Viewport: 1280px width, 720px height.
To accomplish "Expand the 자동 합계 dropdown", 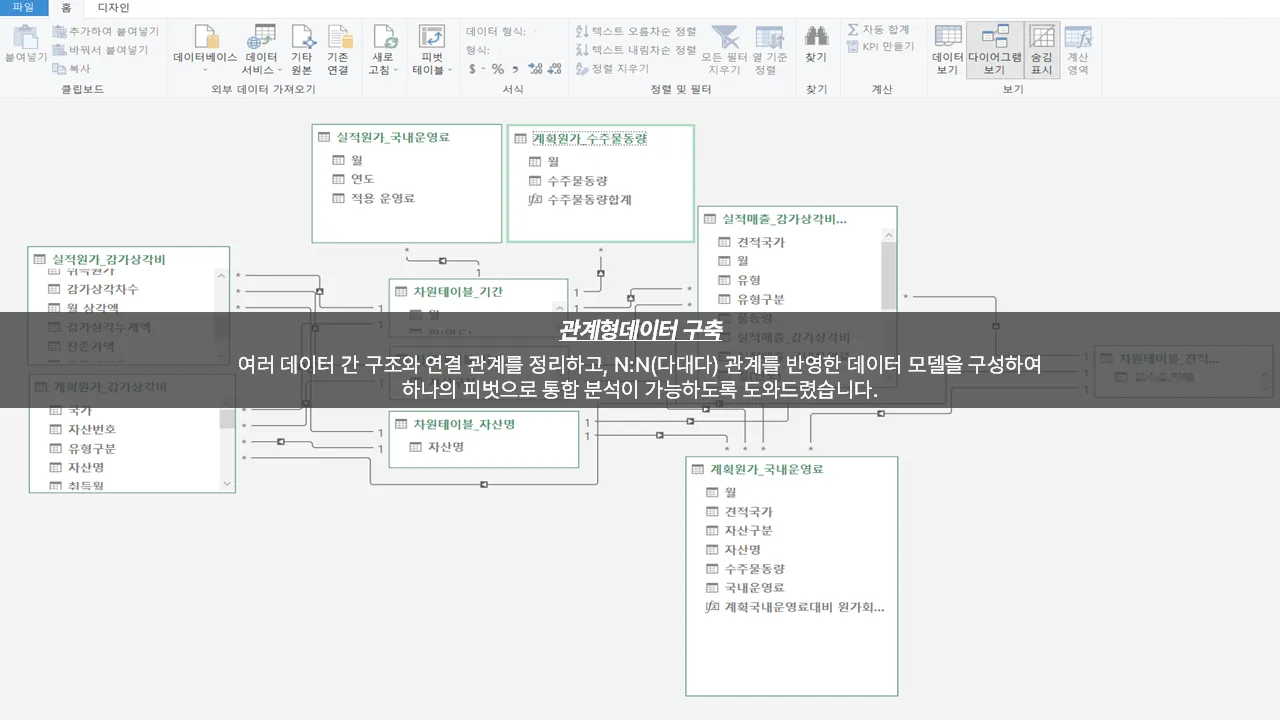I will (880, 30).
